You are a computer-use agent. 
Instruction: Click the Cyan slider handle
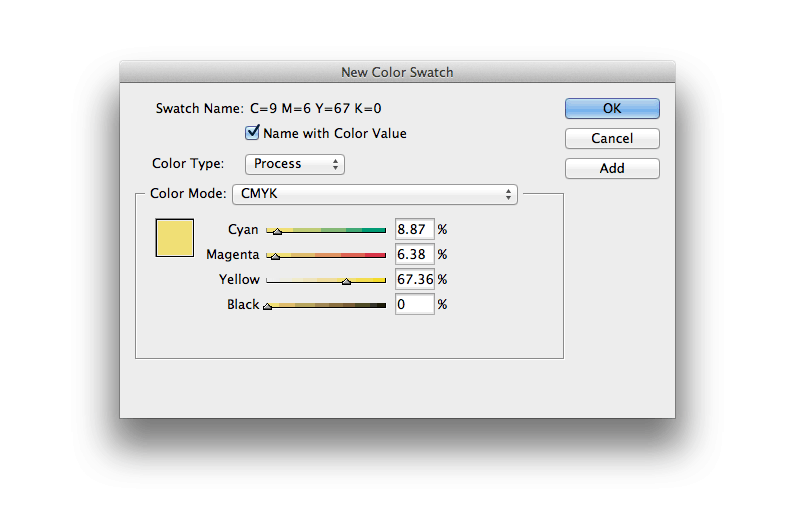click(x=277, y=232)
